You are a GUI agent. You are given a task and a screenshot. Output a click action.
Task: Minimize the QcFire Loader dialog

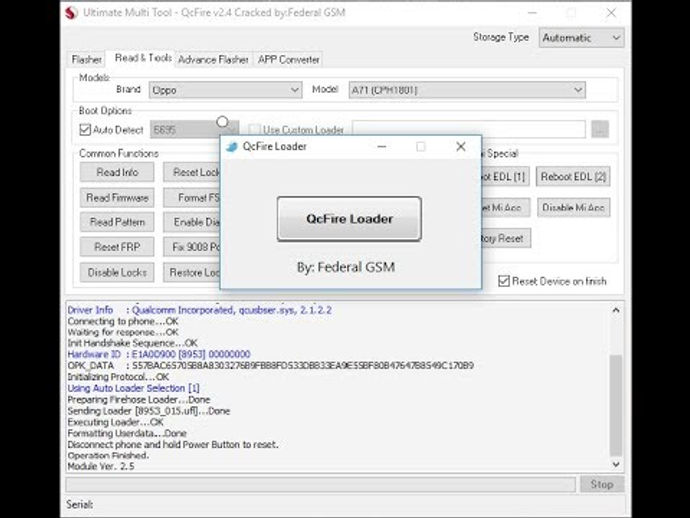point(382,147)
